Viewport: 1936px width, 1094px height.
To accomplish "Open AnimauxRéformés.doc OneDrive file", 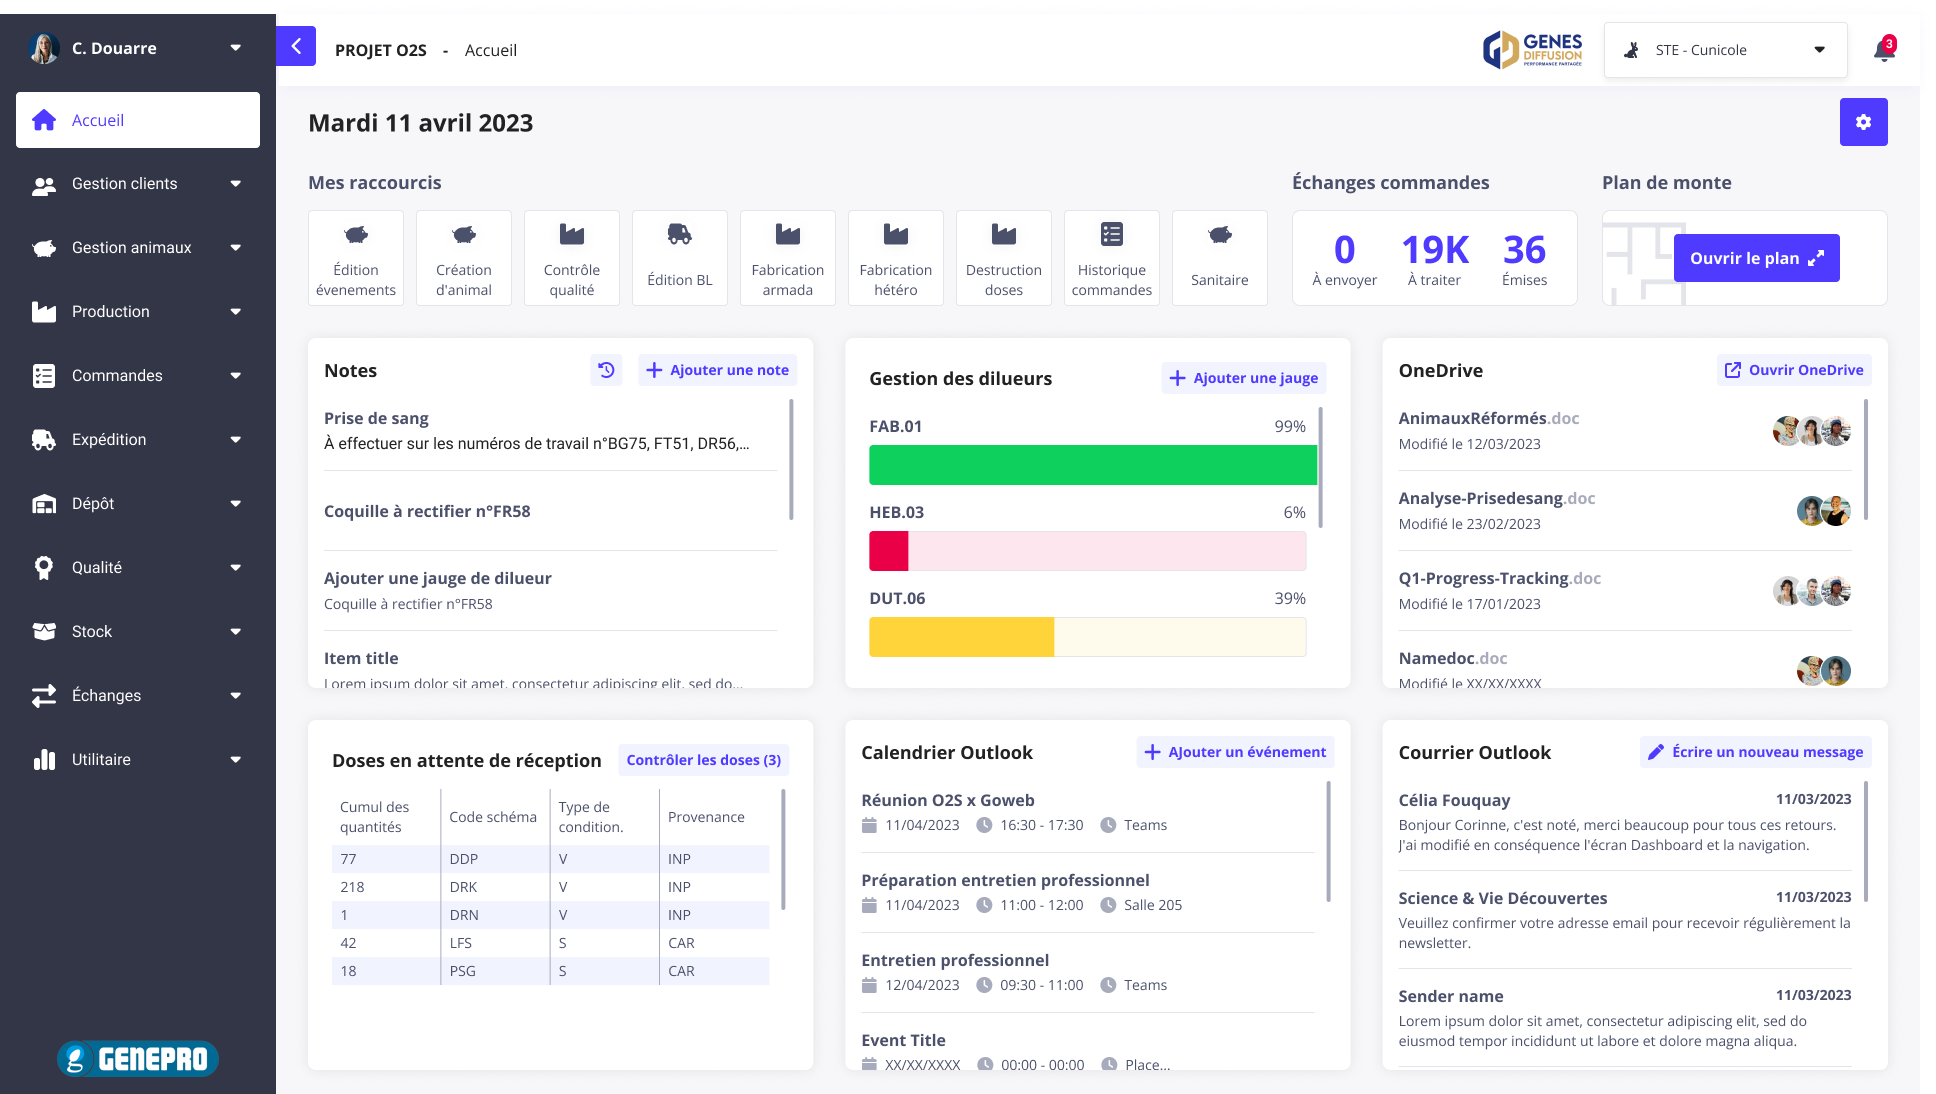I will (1488, 418).
